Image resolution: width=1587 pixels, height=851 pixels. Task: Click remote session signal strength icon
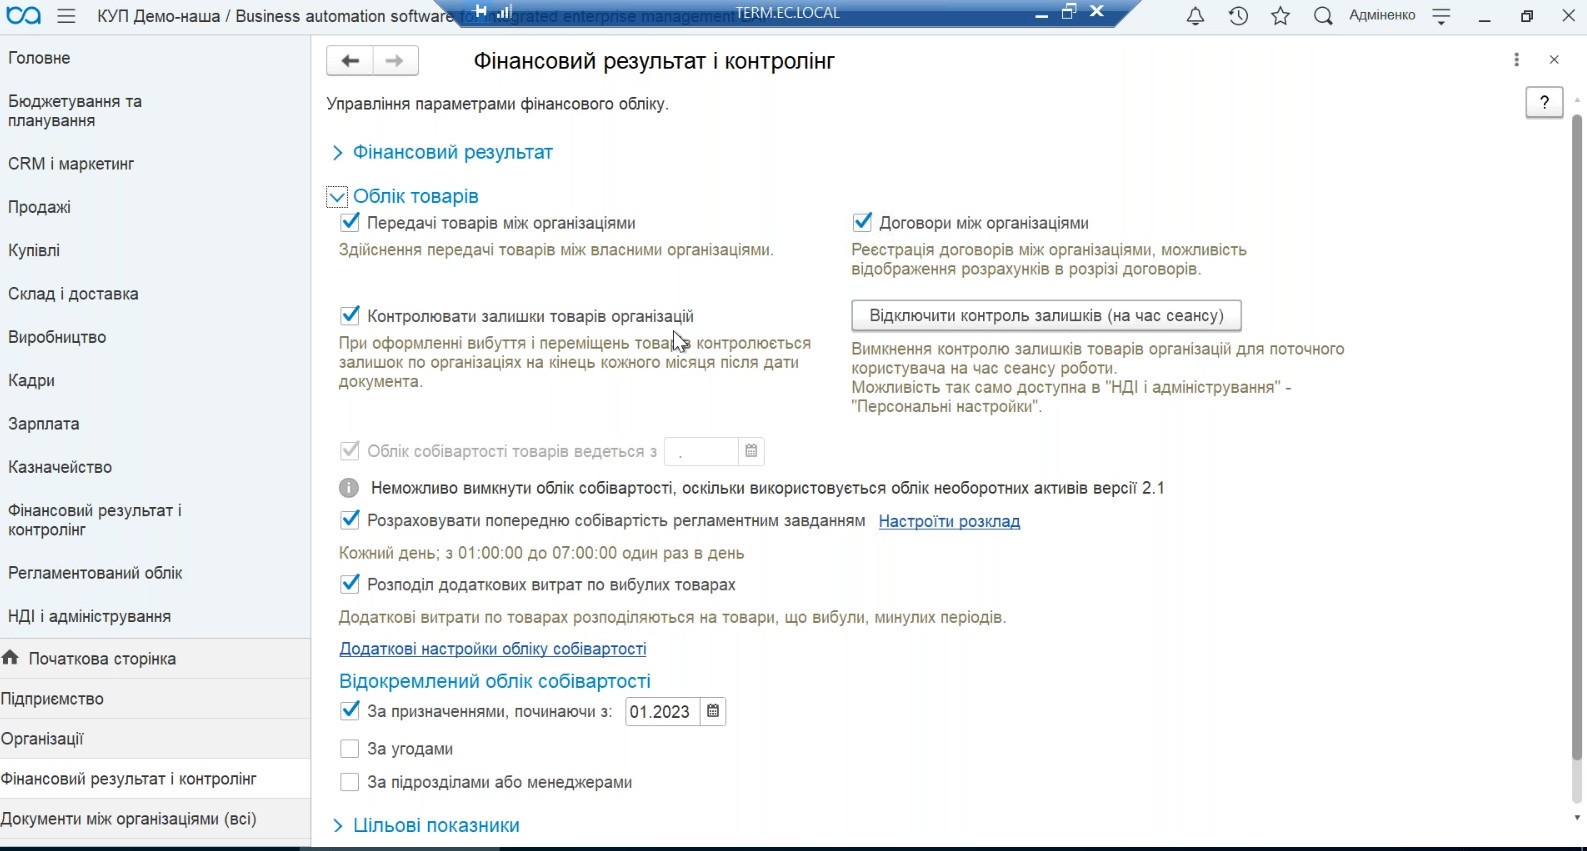point(503,11)
